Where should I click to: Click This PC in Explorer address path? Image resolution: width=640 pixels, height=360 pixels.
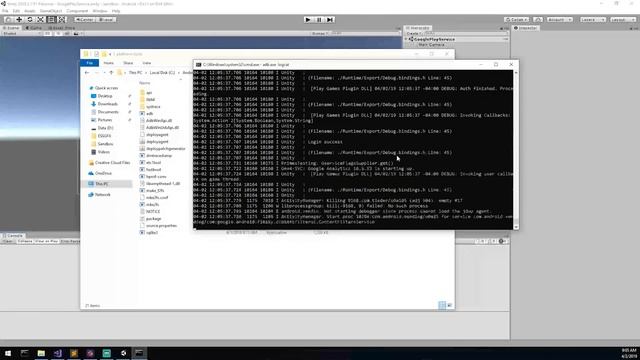pyautogui.click(x=136, y=73)
